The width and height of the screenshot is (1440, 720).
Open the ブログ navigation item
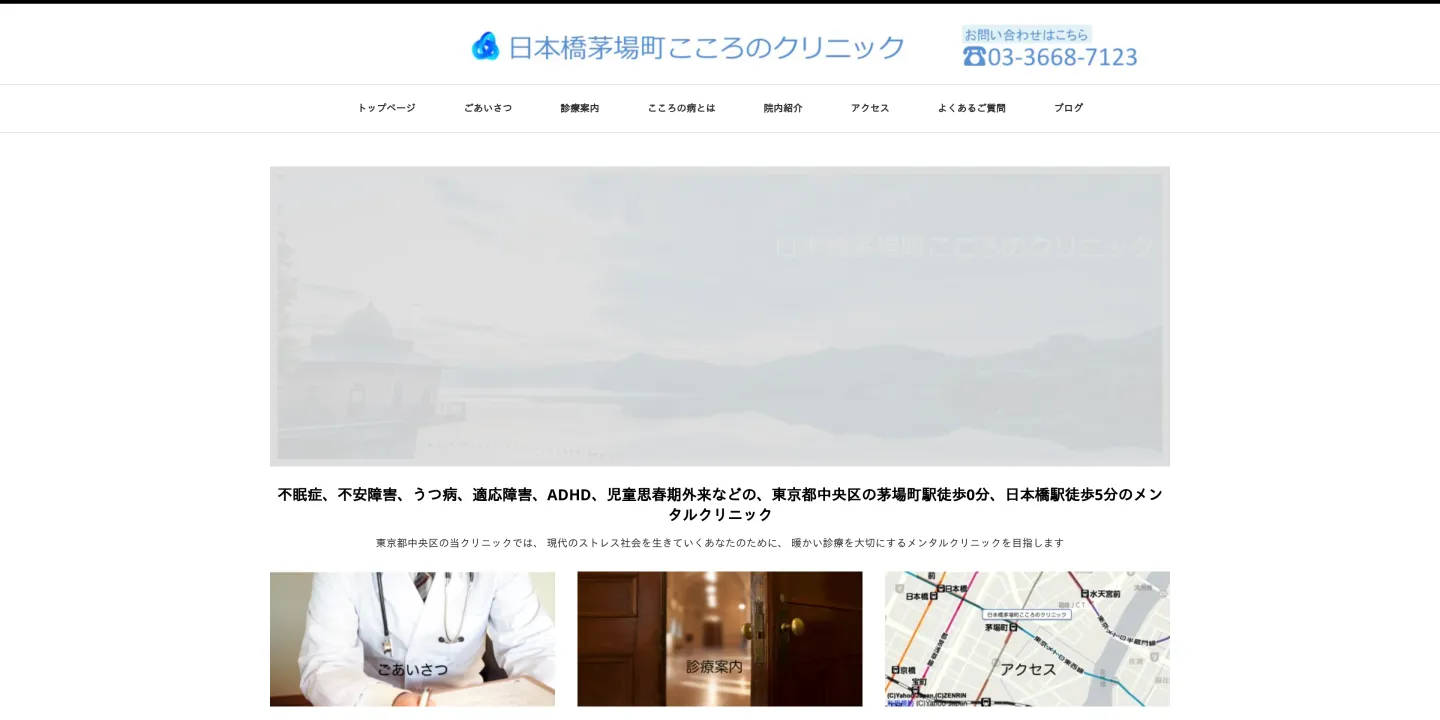coord(1068,108)
